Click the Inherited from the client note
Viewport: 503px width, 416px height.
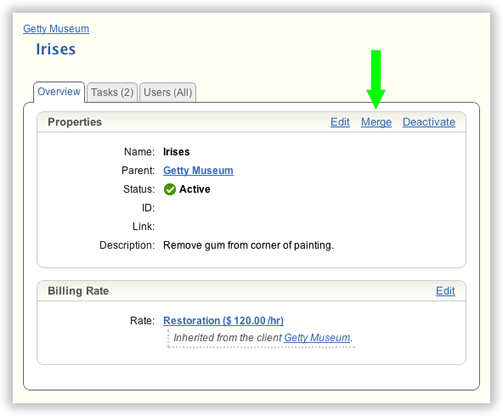tap(263, 338)
